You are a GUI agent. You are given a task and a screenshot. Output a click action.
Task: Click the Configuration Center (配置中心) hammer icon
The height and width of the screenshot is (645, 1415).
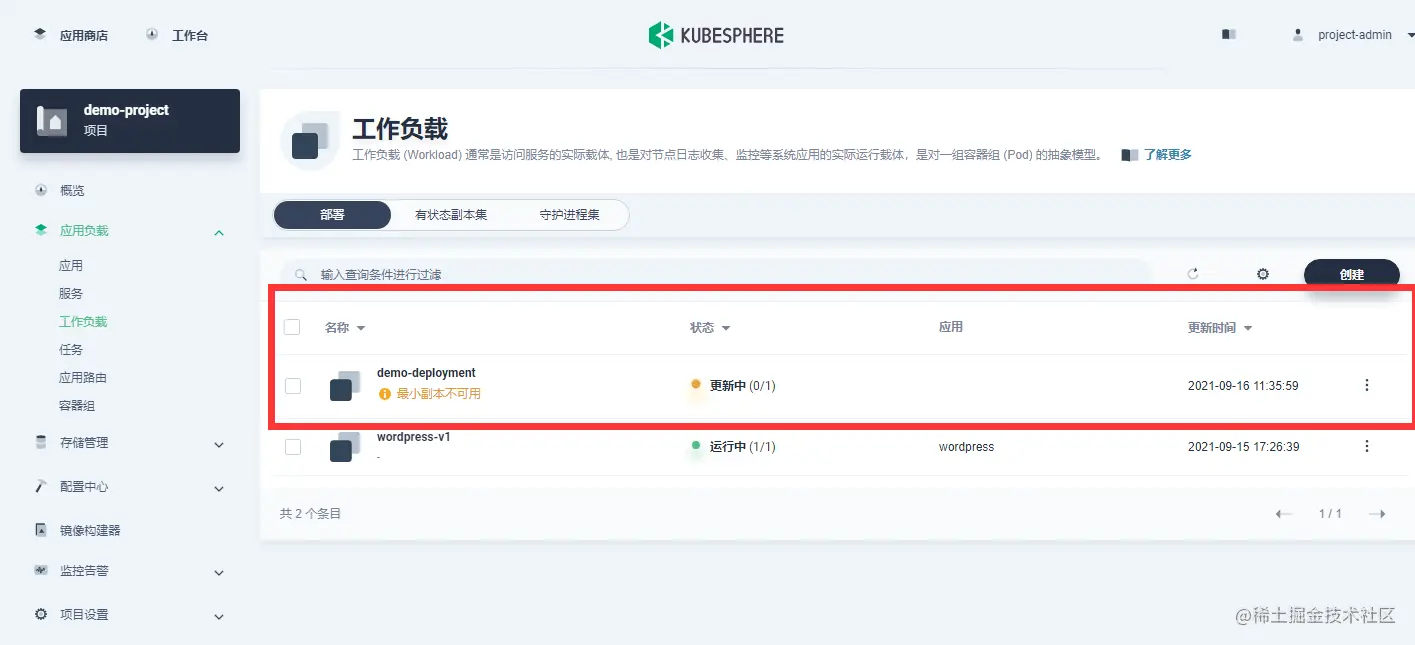[x=41, y=486]
